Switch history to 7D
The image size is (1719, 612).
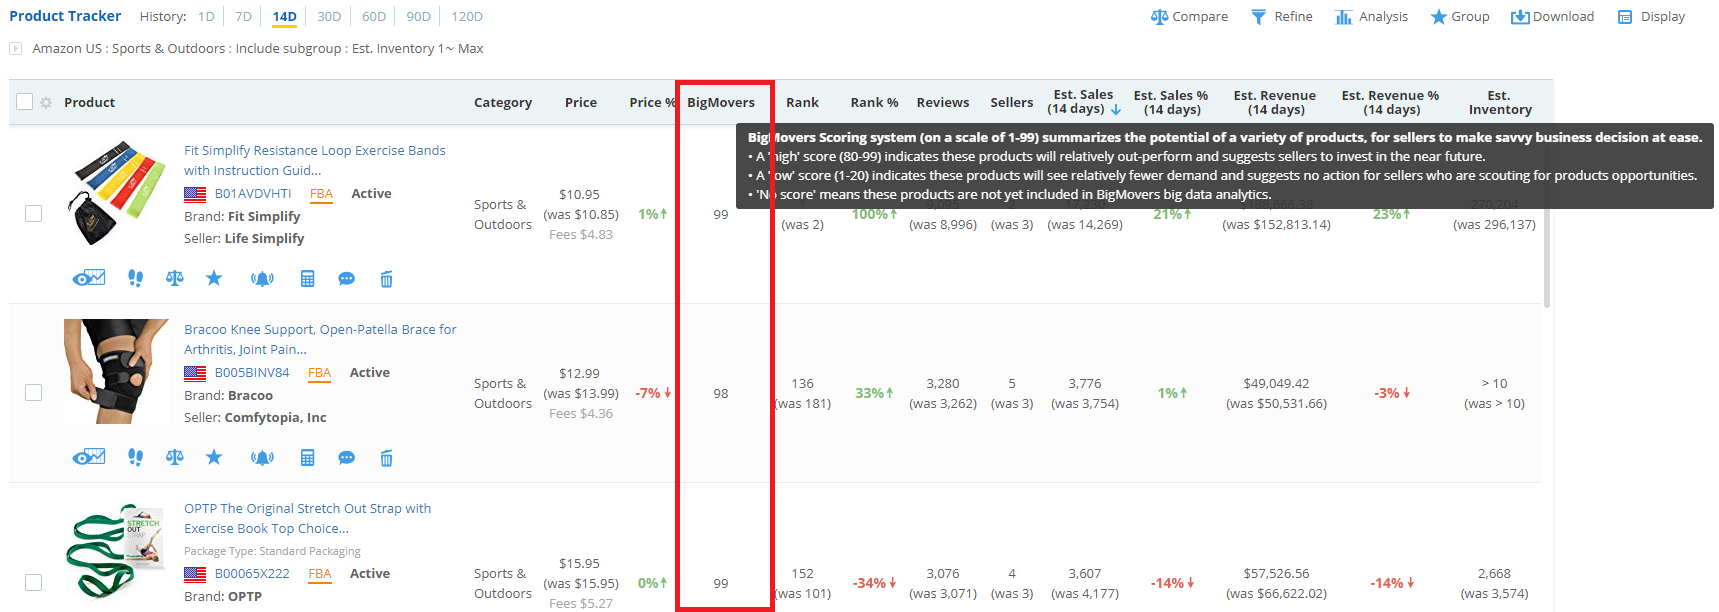point(243,17)
